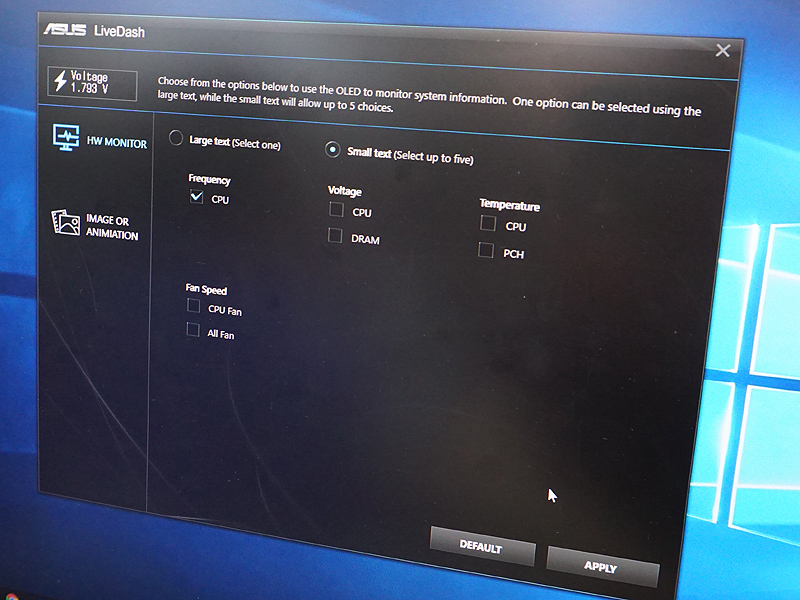Click the APPLY button
The image size is (800, 600).
tap(602, 567)
